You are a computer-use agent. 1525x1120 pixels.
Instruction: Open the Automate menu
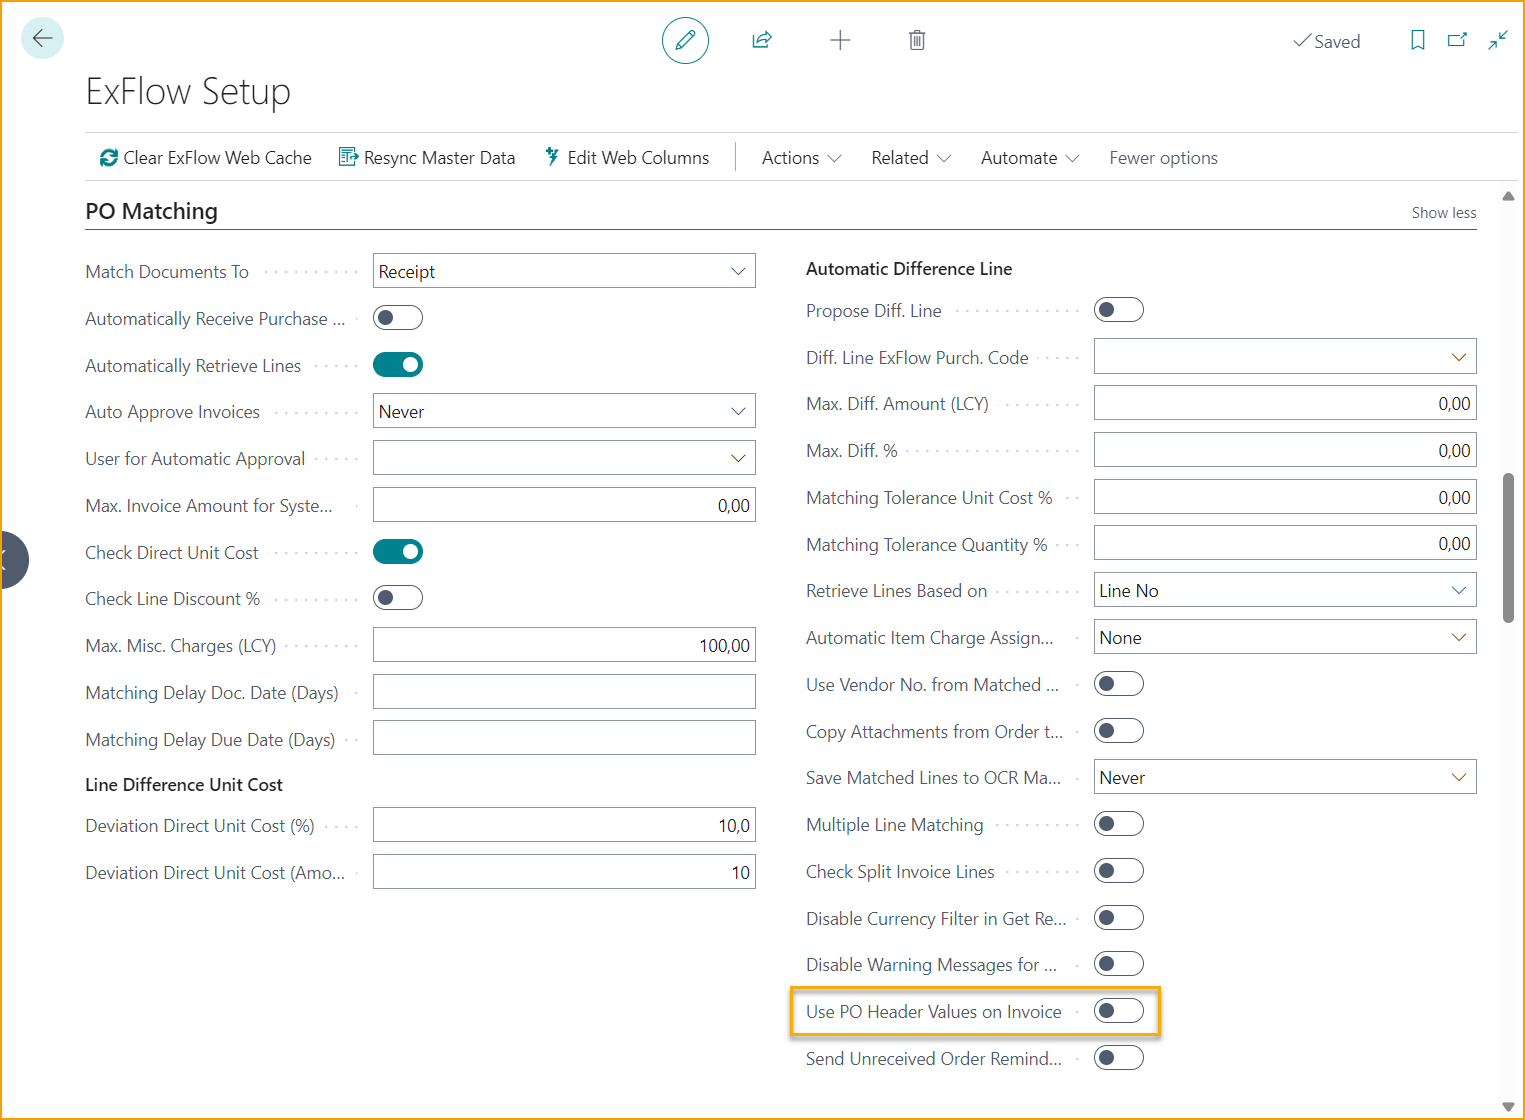(1030, 158)
